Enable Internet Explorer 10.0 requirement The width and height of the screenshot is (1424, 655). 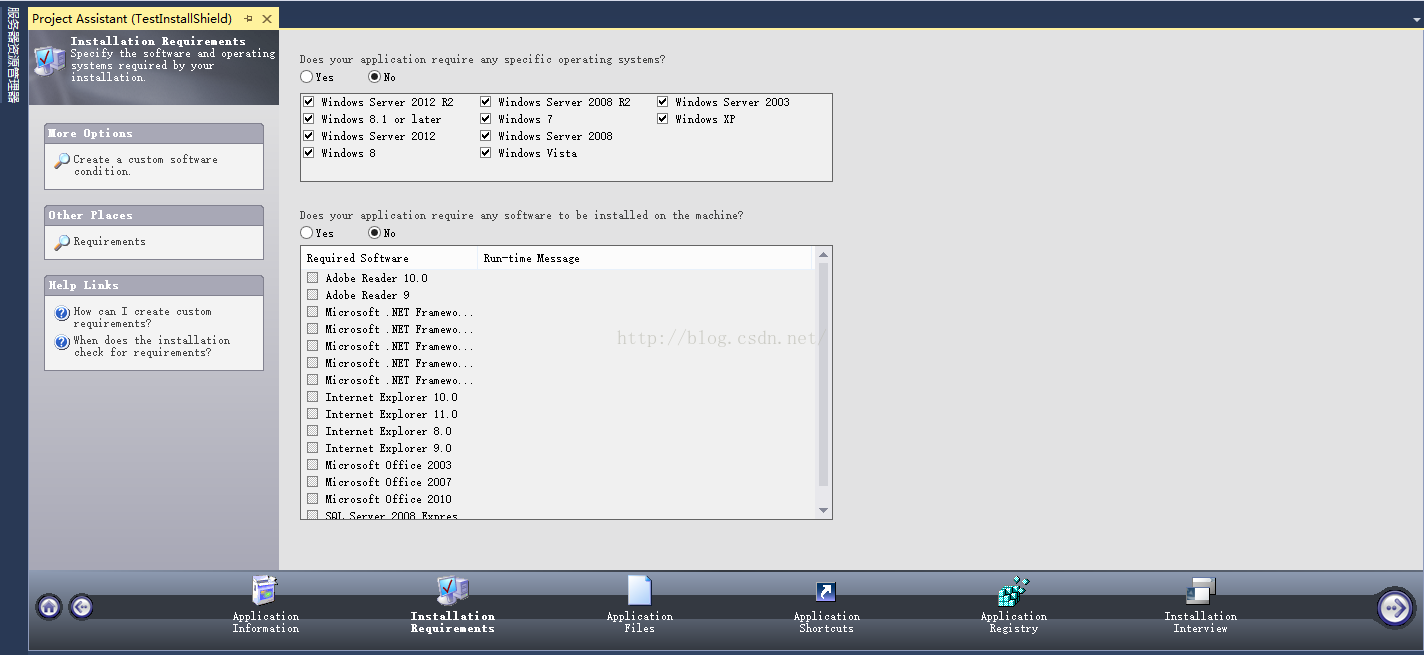(x=313, y=397)
